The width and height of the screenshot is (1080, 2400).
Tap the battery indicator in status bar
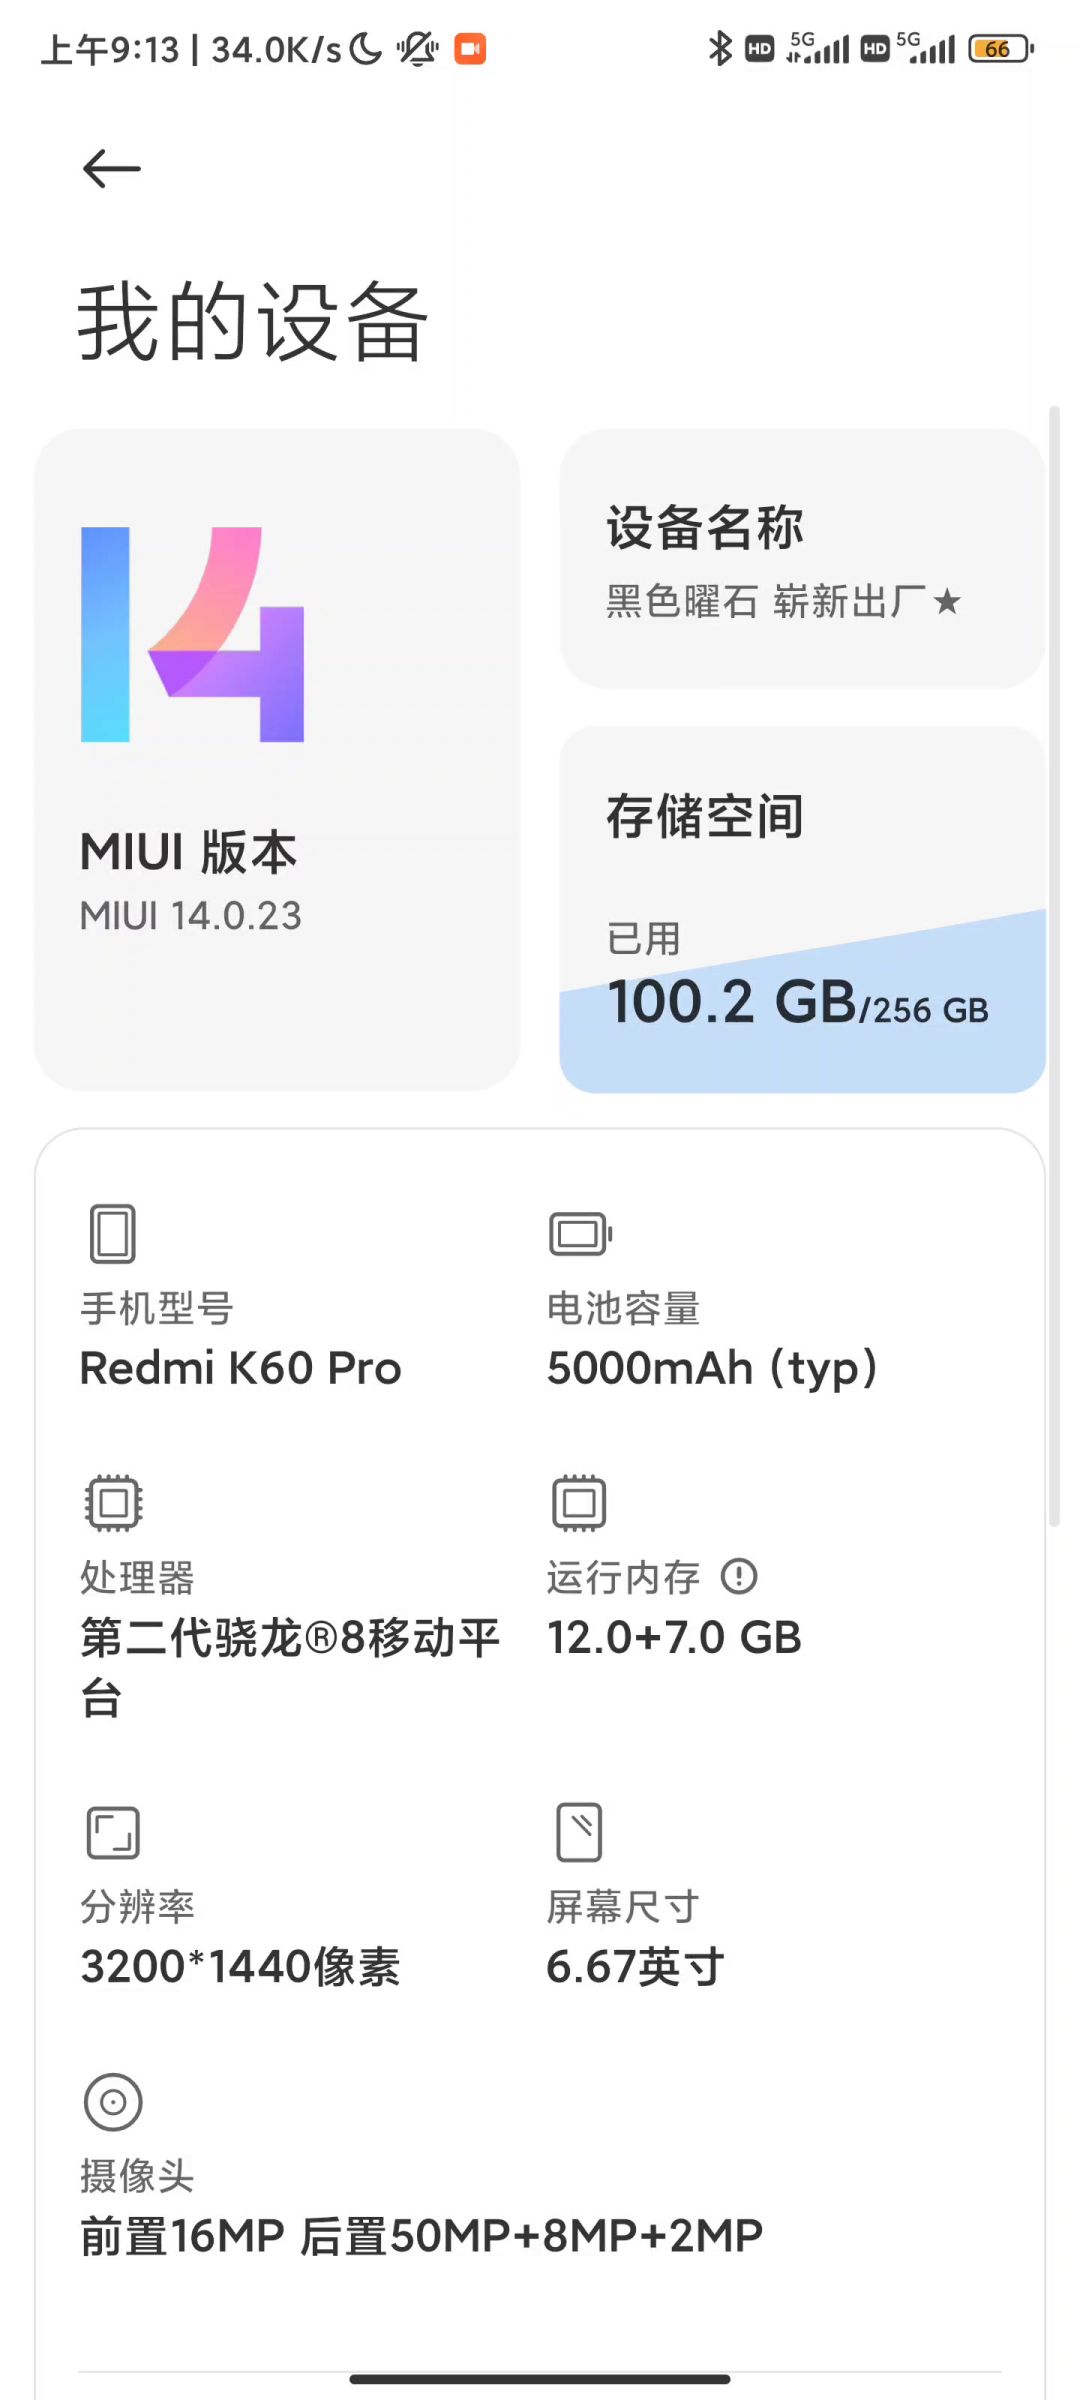pos(999,49)
